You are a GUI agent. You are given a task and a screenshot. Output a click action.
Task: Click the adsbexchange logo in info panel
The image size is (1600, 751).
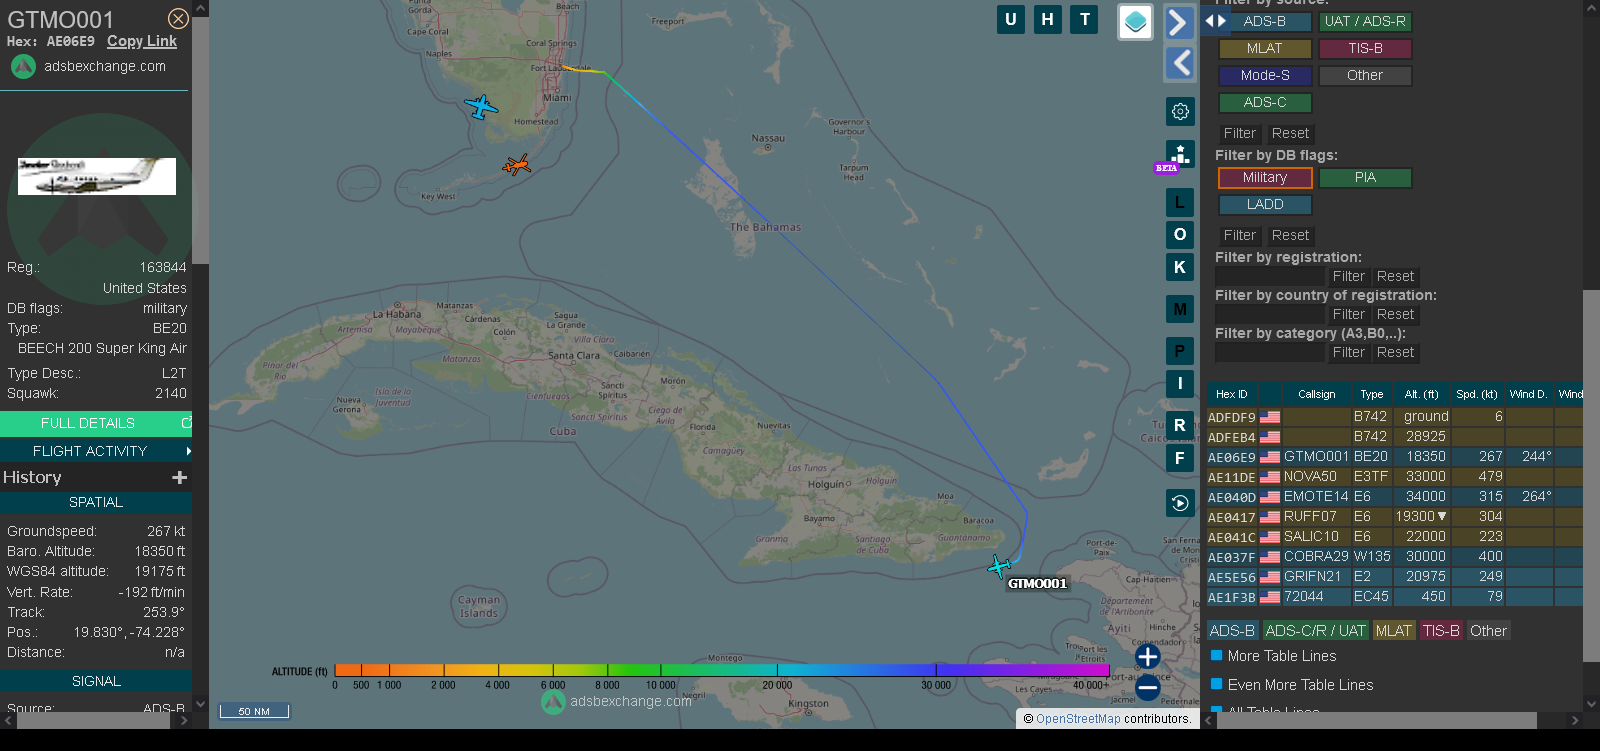pos(23,66)
